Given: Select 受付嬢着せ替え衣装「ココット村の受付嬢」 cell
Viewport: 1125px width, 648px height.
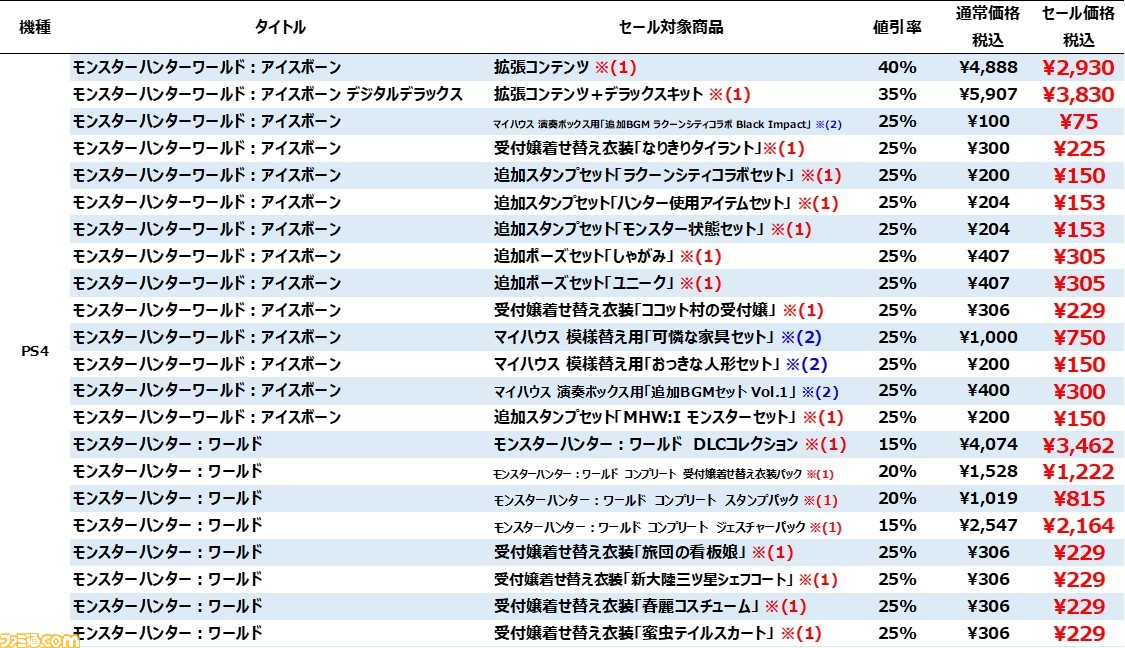Looking at the screenshot, I should (659, 310).
